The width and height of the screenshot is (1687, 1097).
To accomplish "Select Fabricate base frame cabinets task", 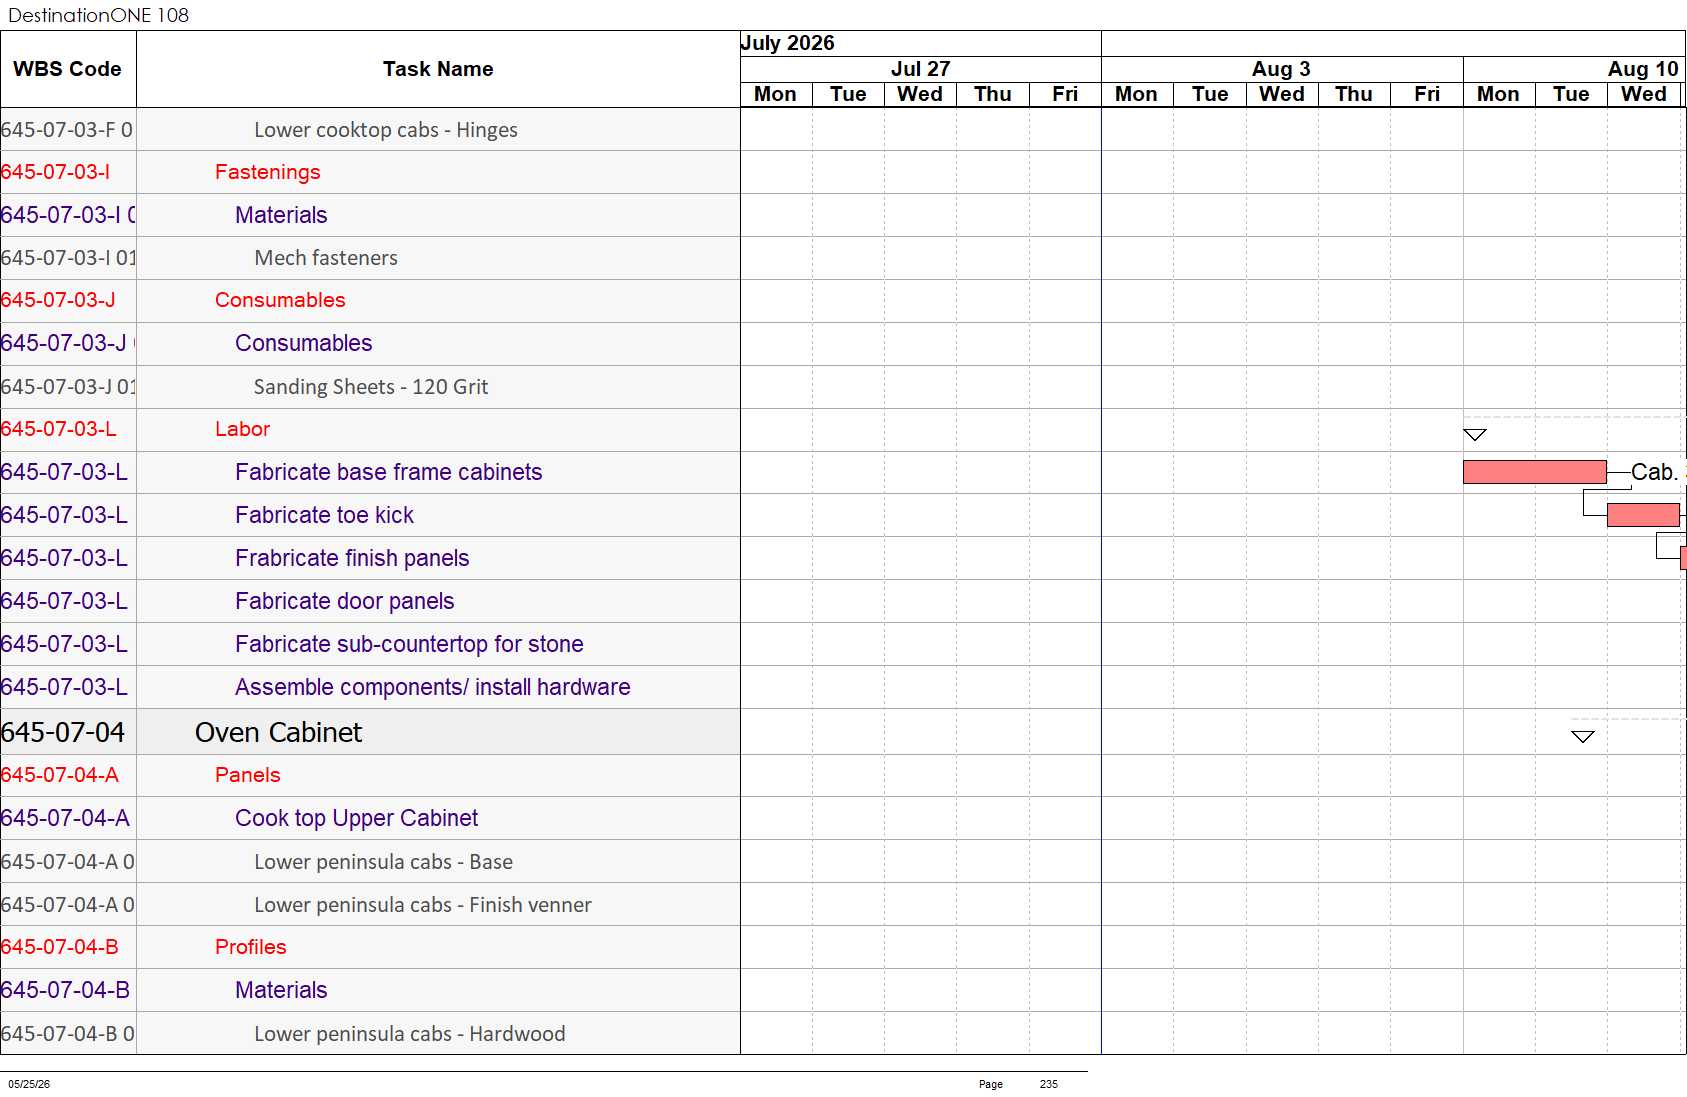I will pyautogui.click(x=388, y=472).
